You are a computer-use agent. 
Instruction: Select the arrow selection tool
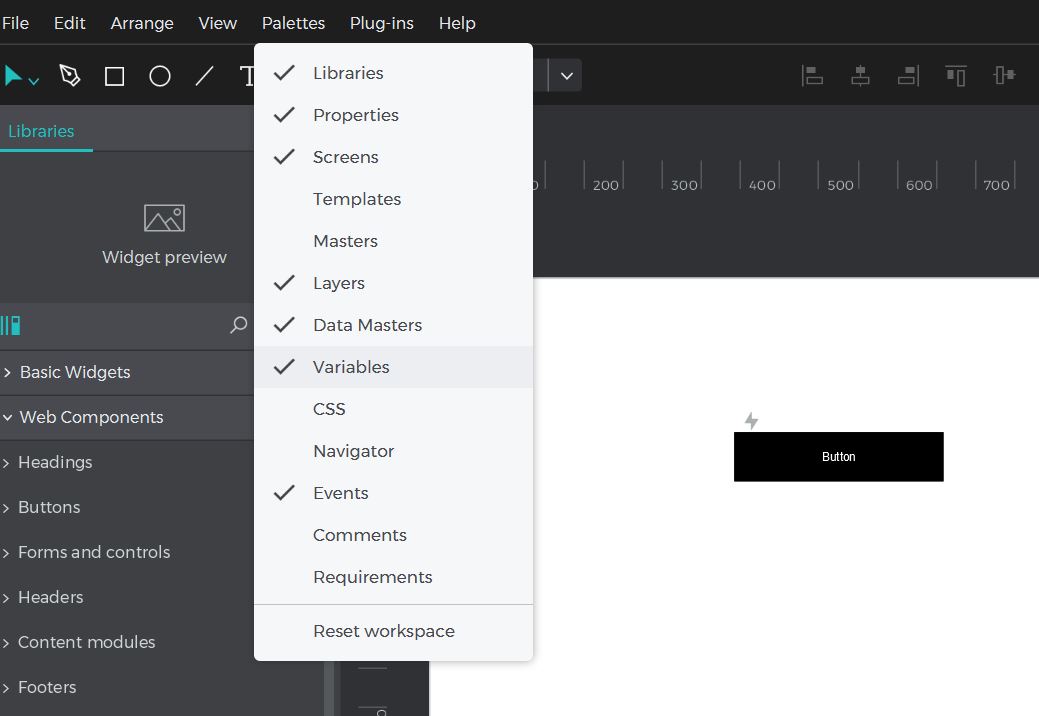[14, 76]
